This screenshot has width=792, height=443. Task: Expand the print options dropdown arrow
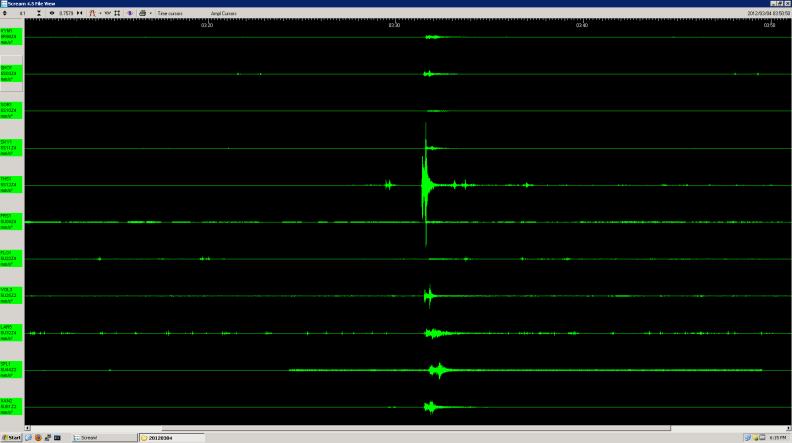[x=151, y=13]
